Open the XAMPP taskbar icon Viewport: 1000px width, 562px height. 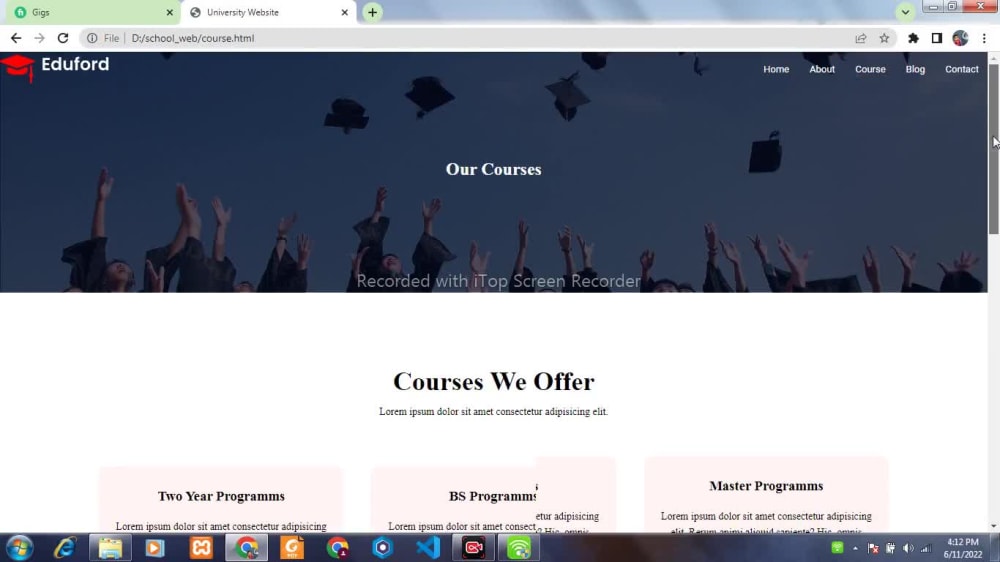point(201,548)
